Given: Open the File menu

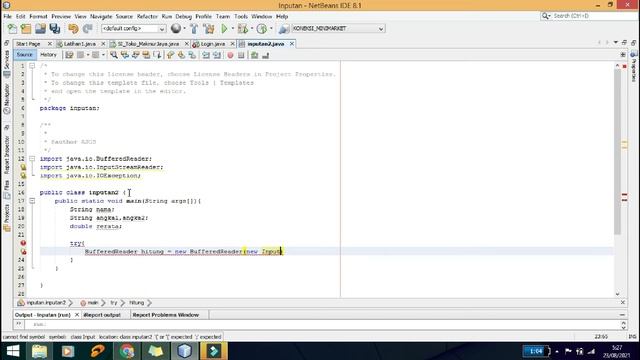Looking at the screenshot, I should point(7,16).
